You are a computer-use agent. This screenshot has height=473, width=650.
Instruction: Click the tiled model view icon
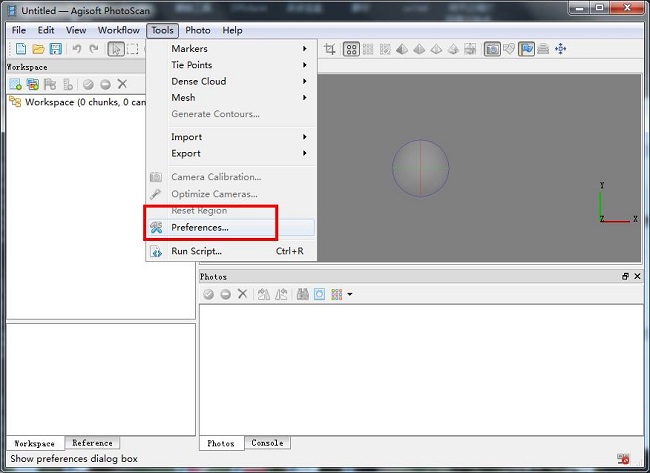pyautogui.click(x=470, y=49)
